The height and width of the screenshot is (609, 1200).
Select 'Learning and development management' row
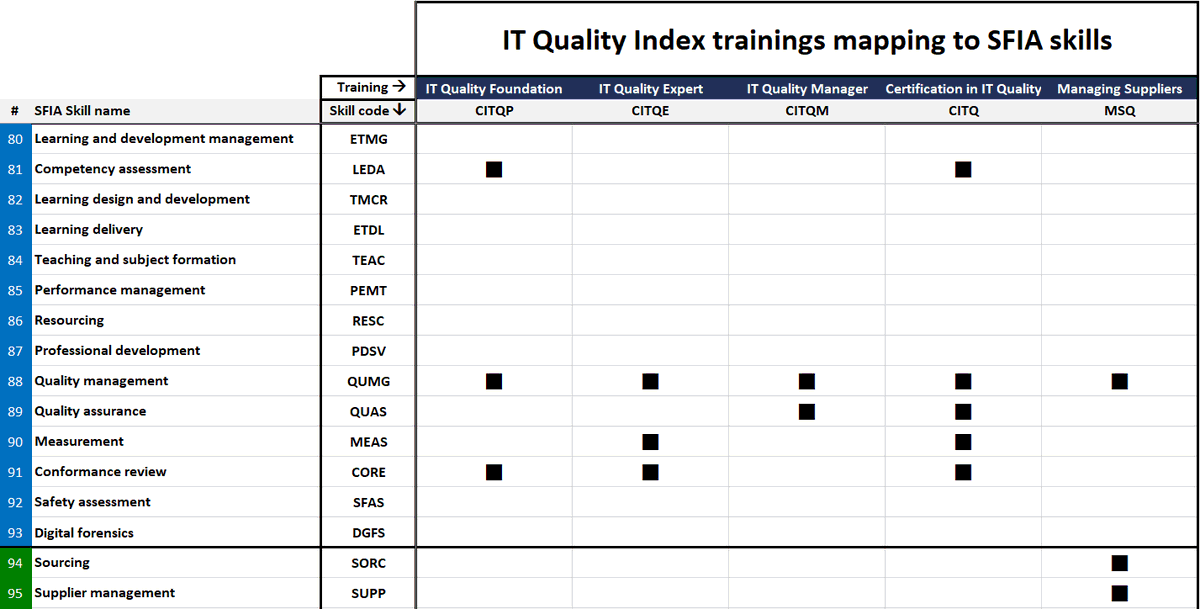pyautogui.click(x=164, y=139)
